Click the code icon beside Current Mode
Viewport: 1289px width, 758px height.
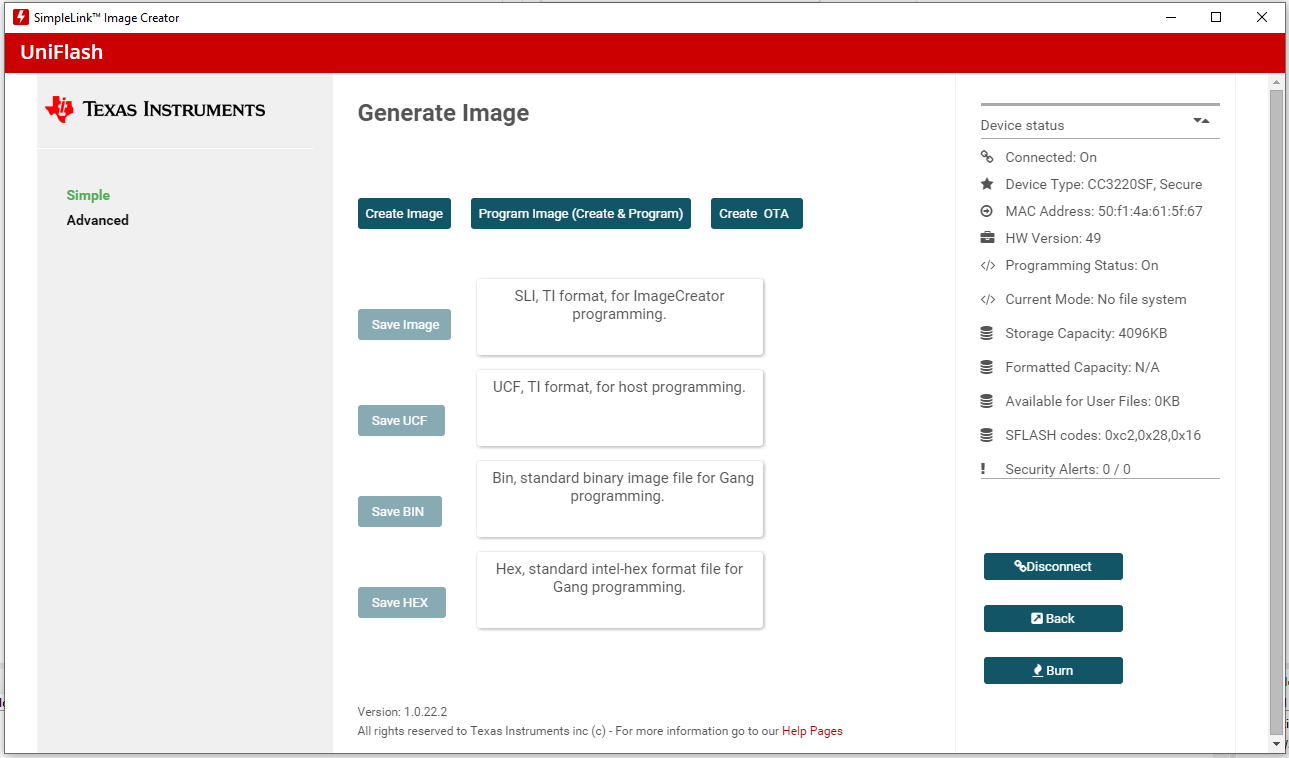pyautogui.click(x=987, y=299)
